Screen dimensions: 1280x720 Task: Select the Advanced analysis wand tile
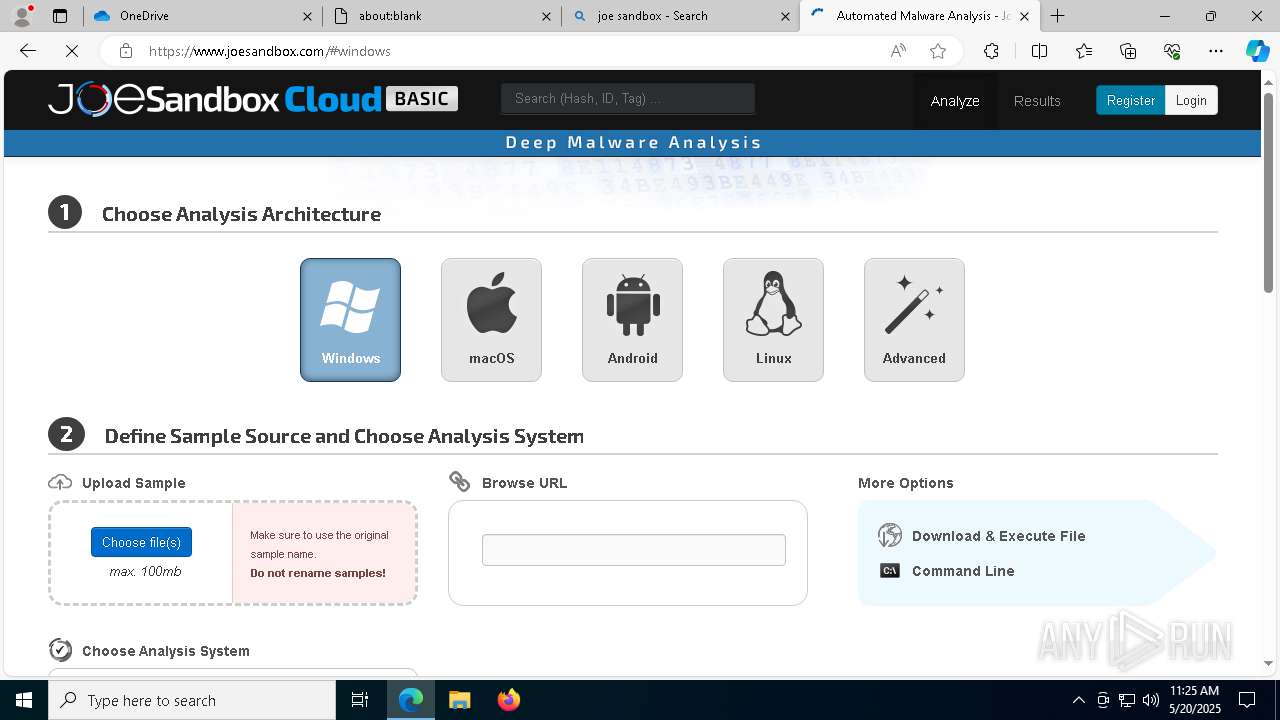click(914, 320)
